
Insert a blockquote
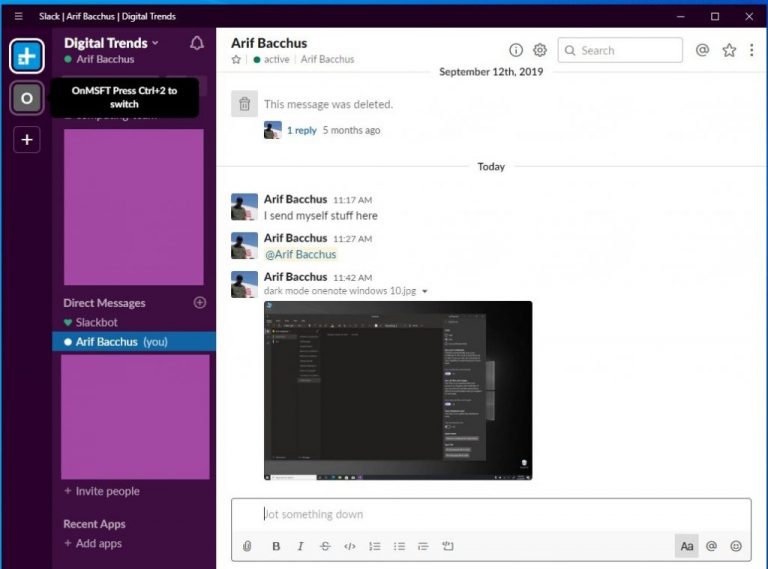tap(423, 546)
